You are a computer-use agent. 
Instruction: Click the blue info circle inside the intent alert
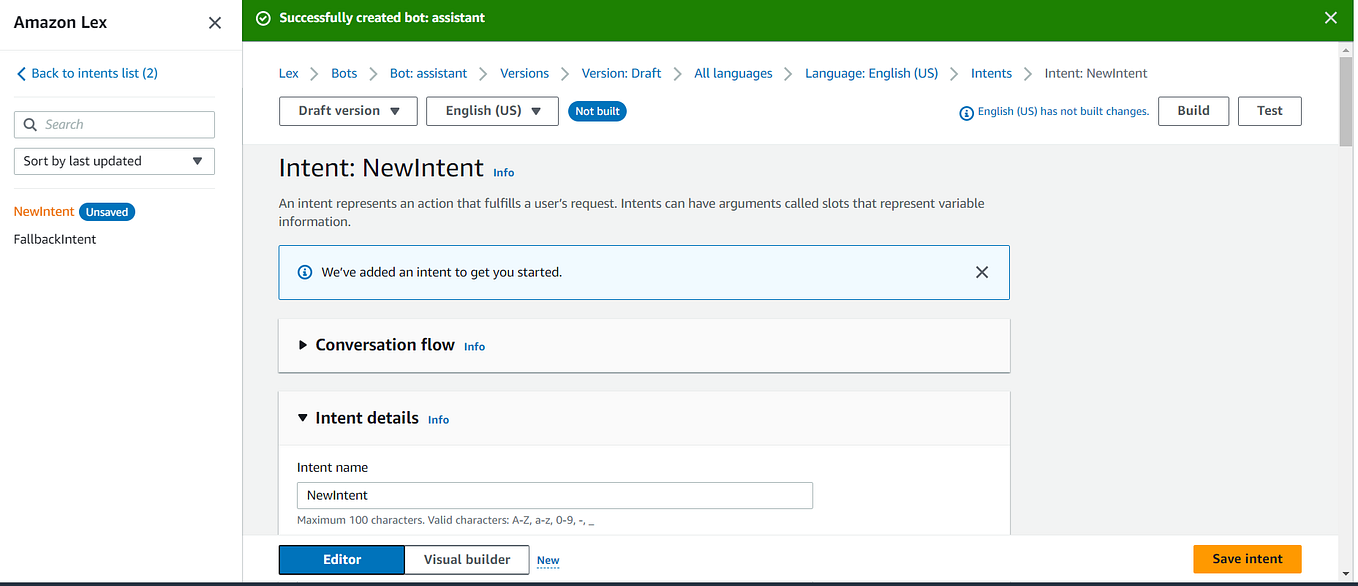point(304,271)
